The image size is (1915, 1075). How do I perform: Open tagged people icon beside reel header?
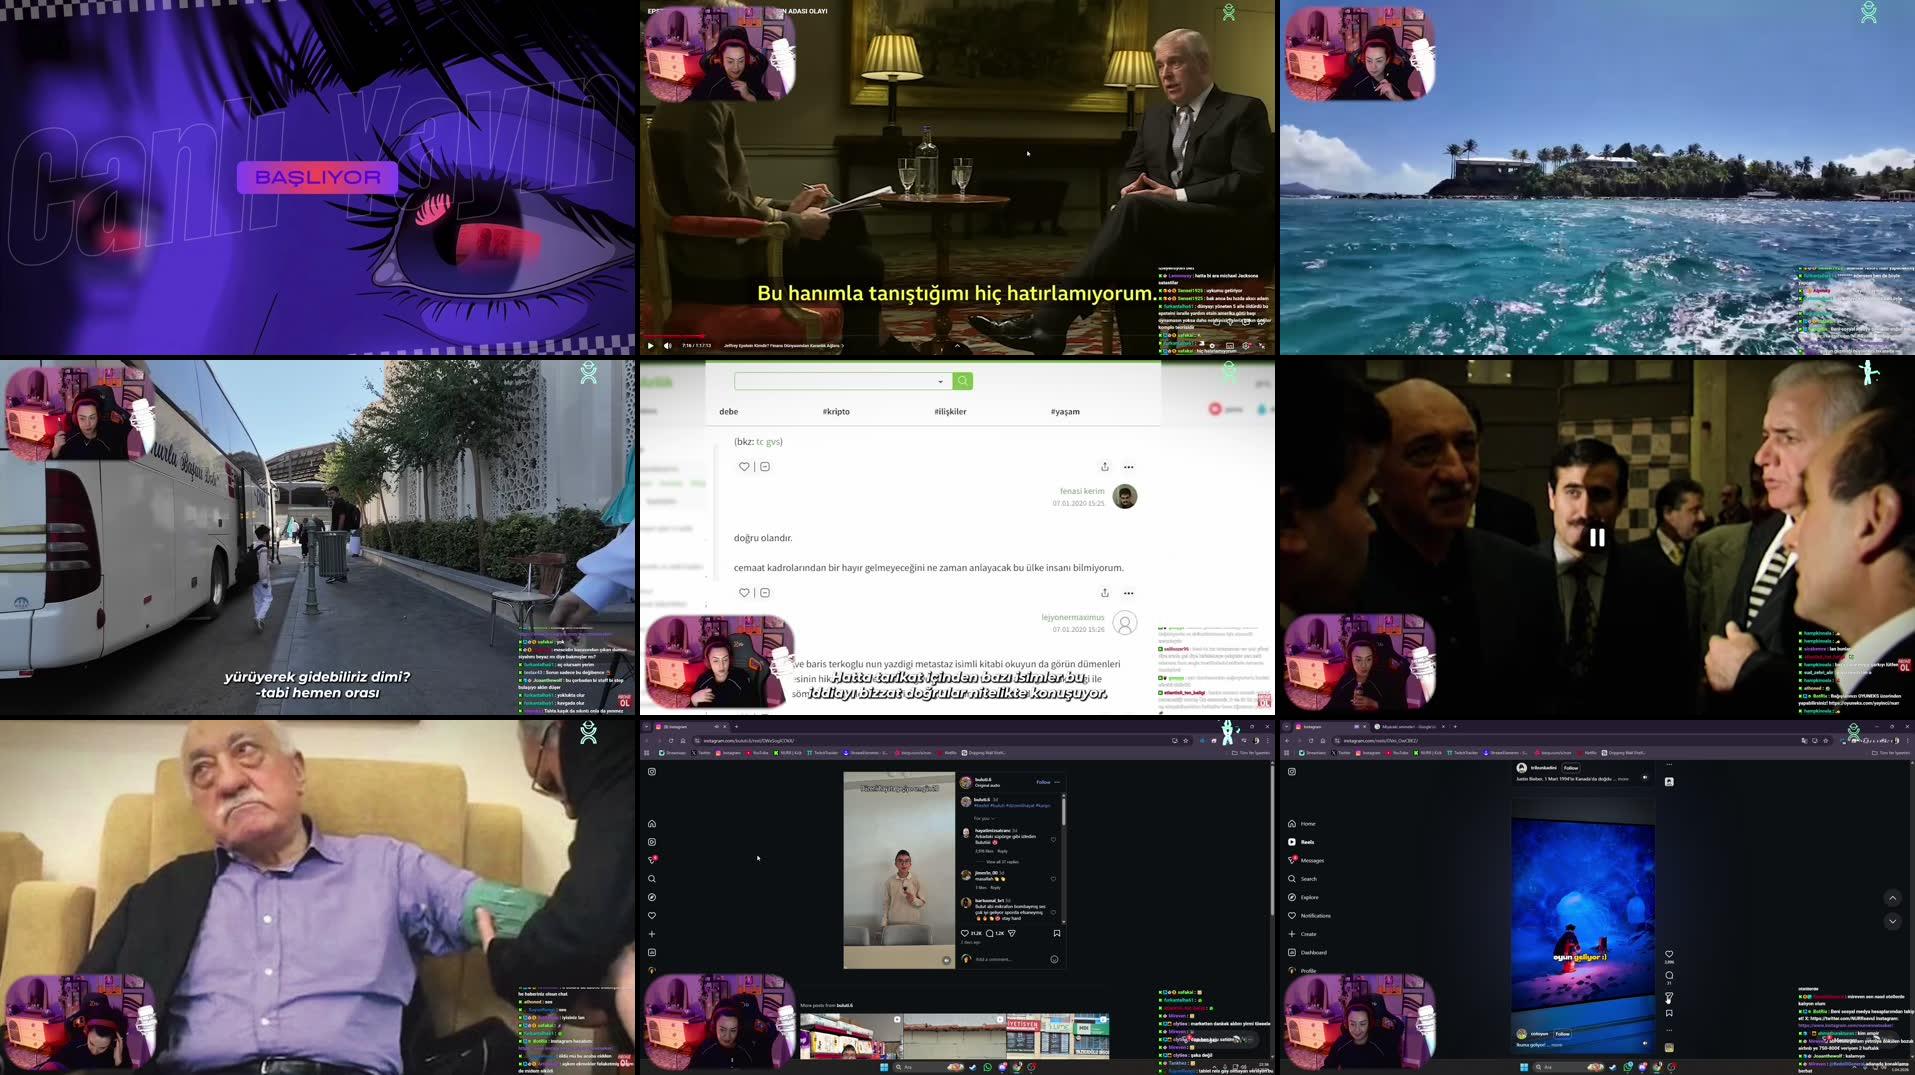(x=1669, y=782)
